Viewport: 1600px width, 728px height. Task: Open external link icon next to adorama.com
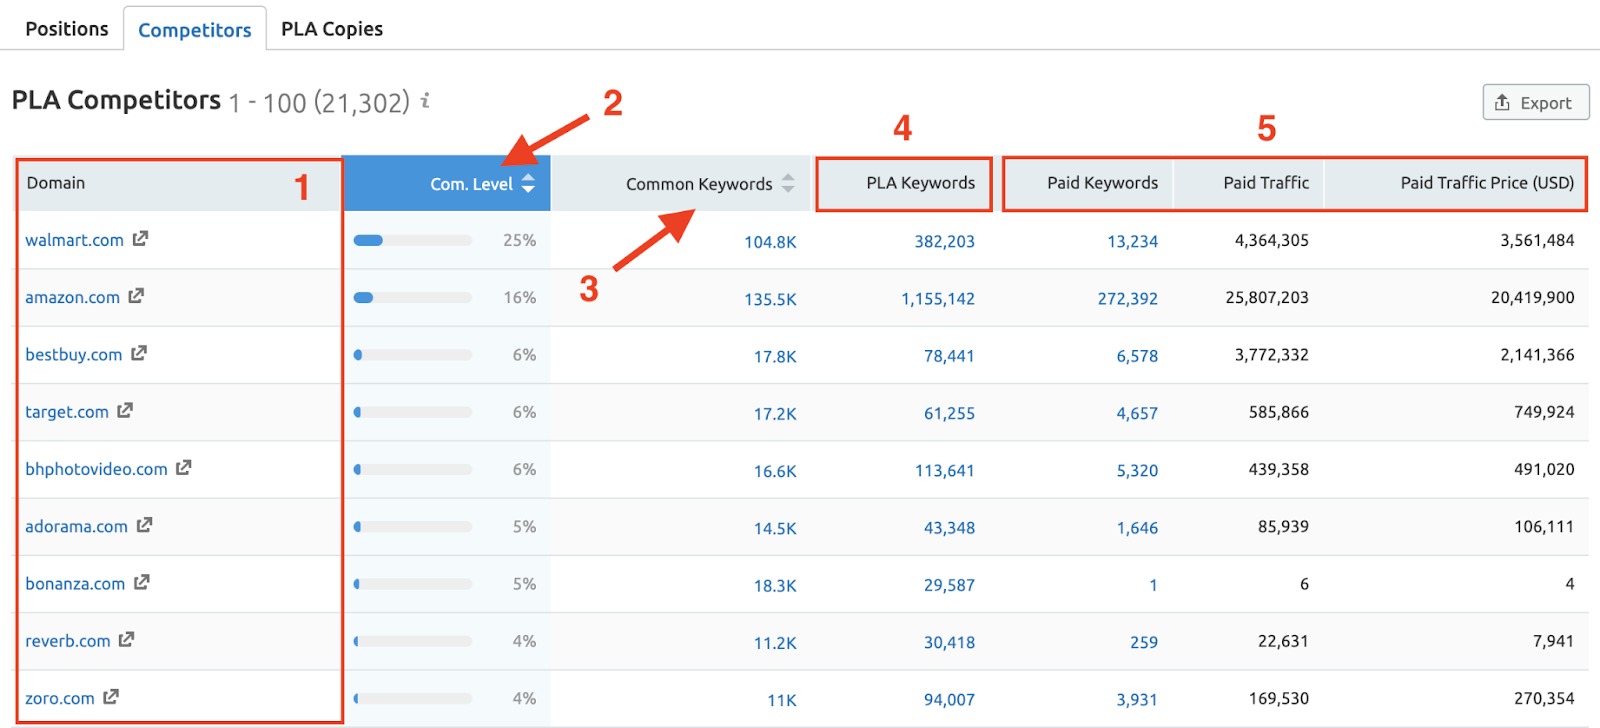(145, 525)
